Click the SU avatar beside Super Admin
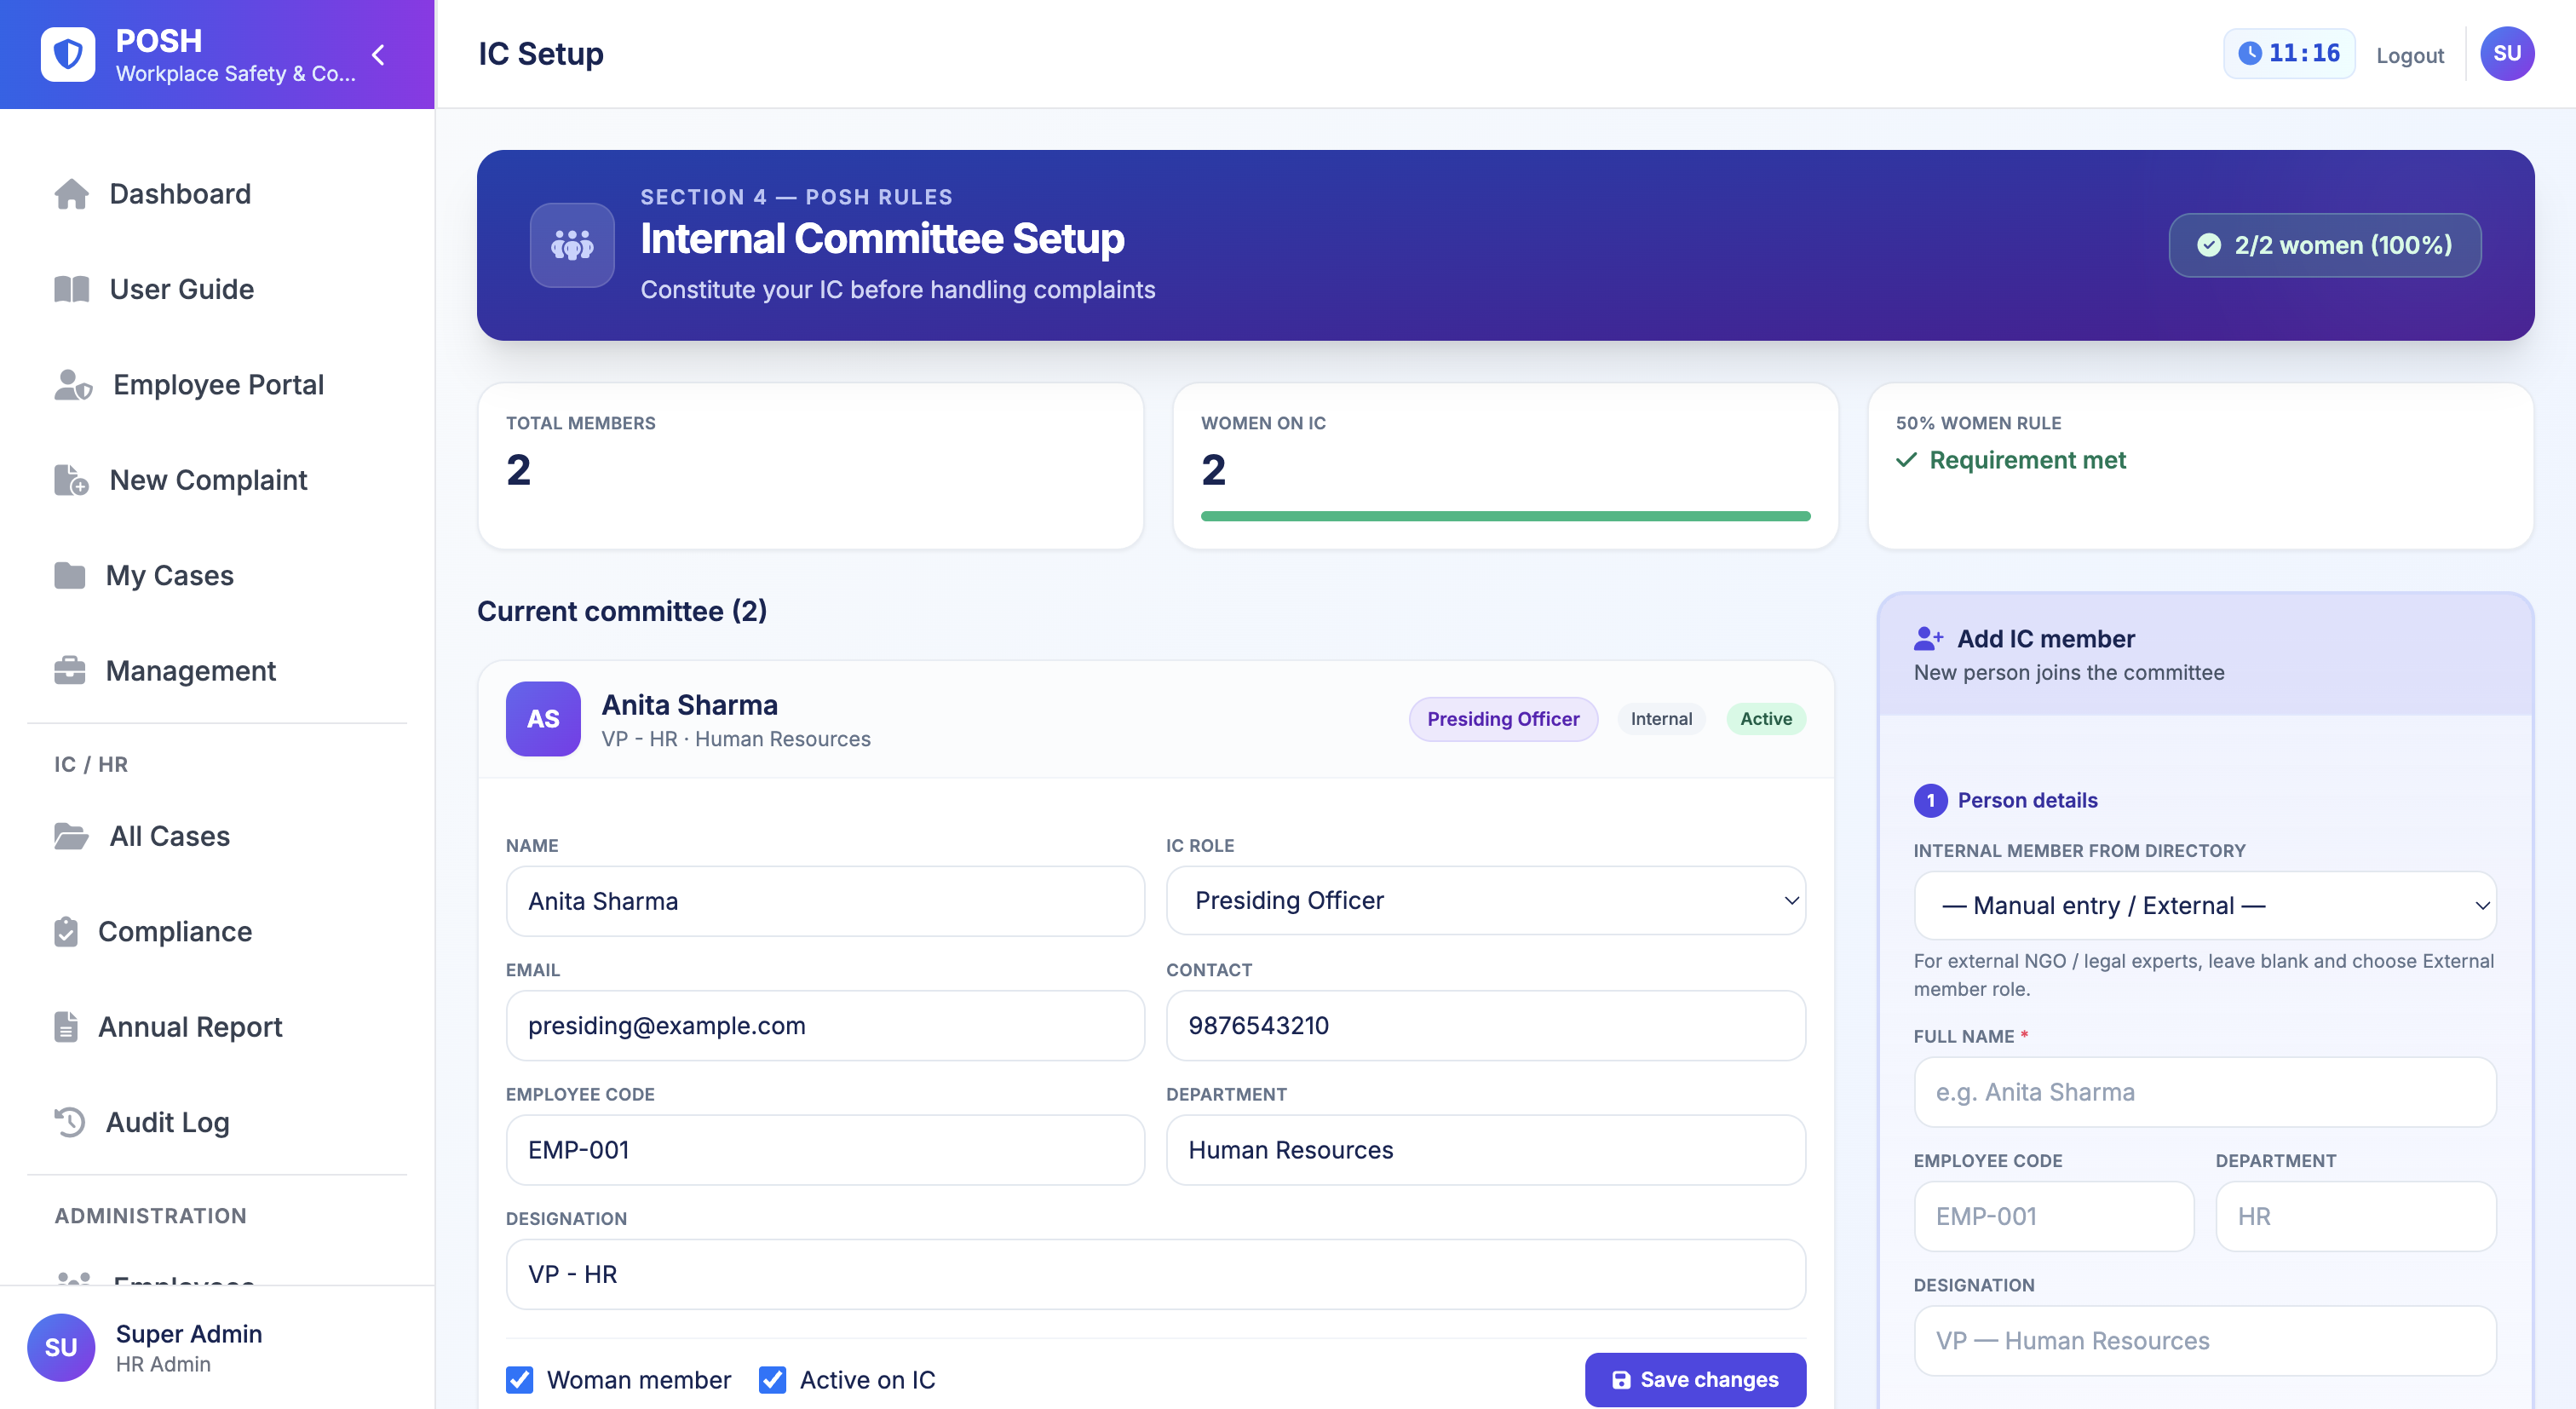 click(x=61, y=1347)
